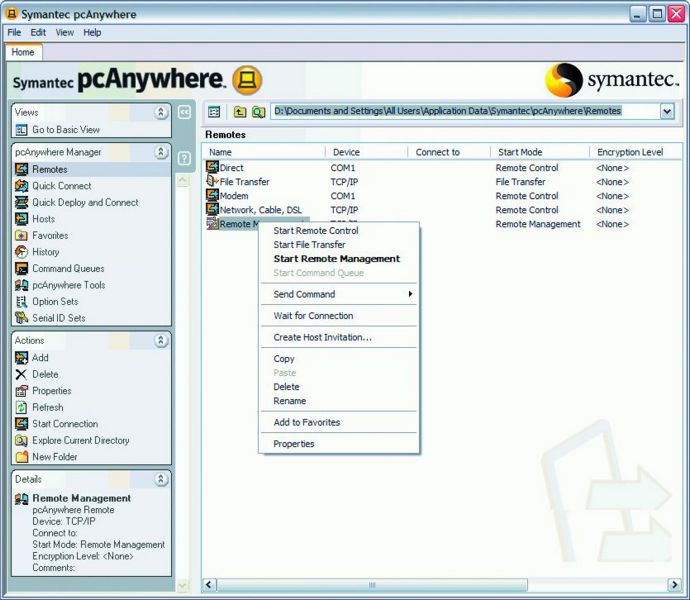Click the Quick Connect icon
Image resolution: width=690 pixels, height=600 pixels.
[x=22, y=186]
